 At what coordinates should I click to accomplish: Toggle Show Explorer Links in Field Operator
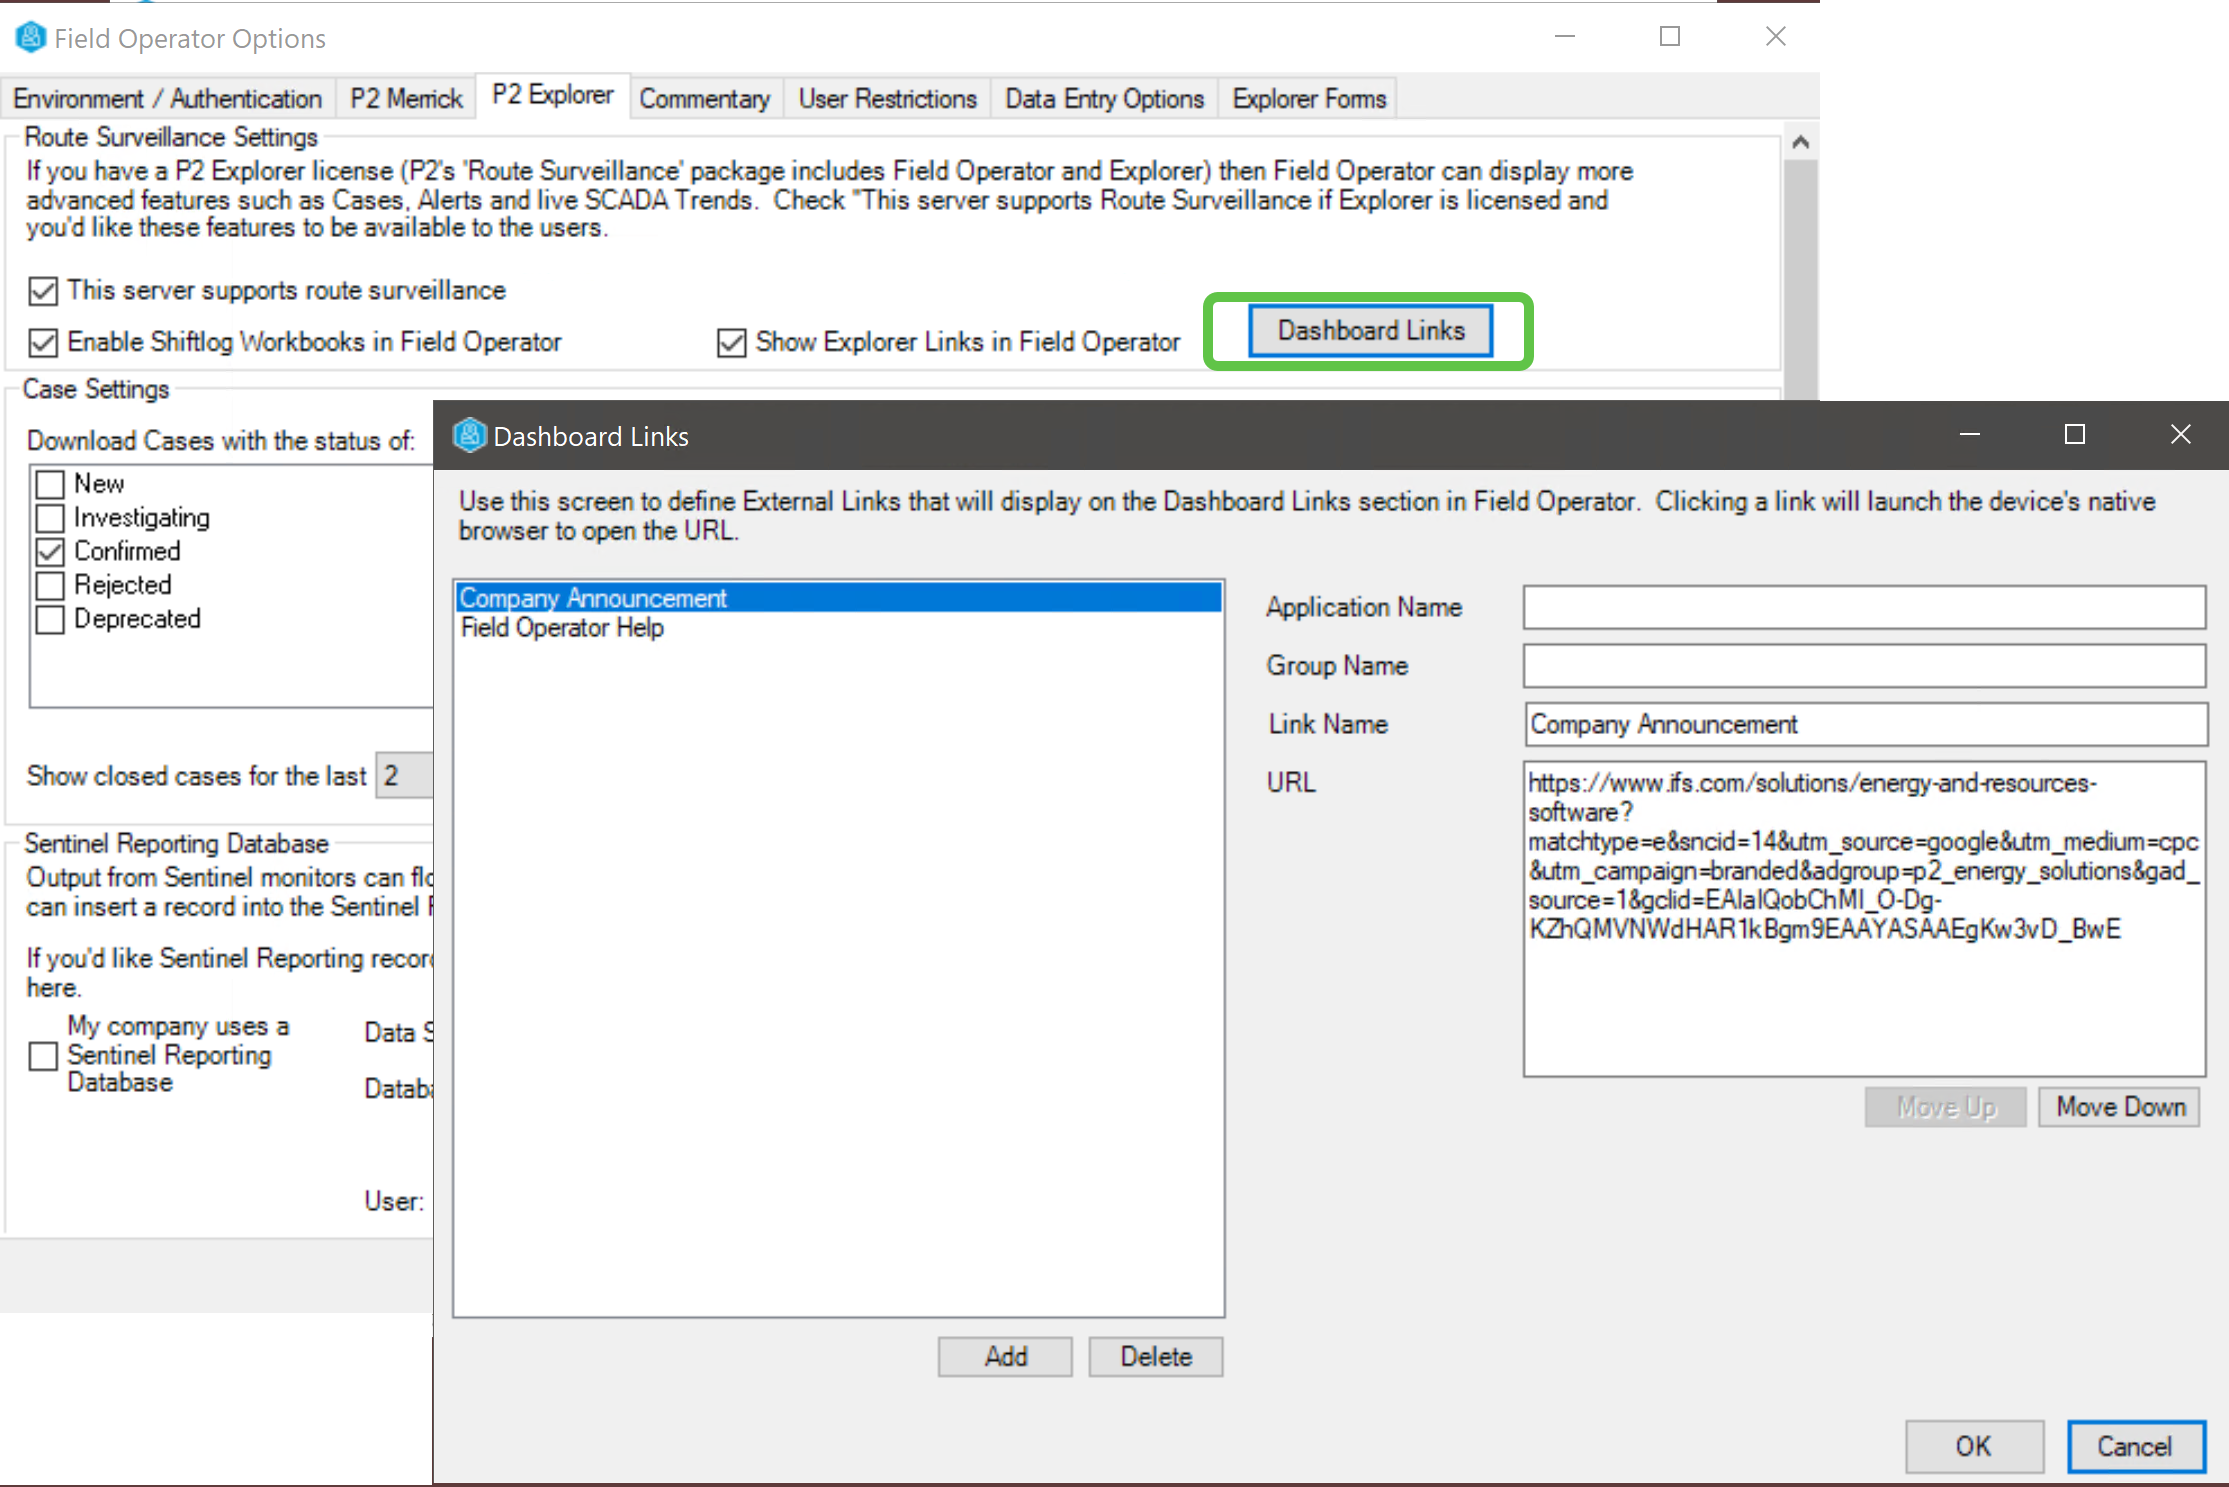point(732,343)
